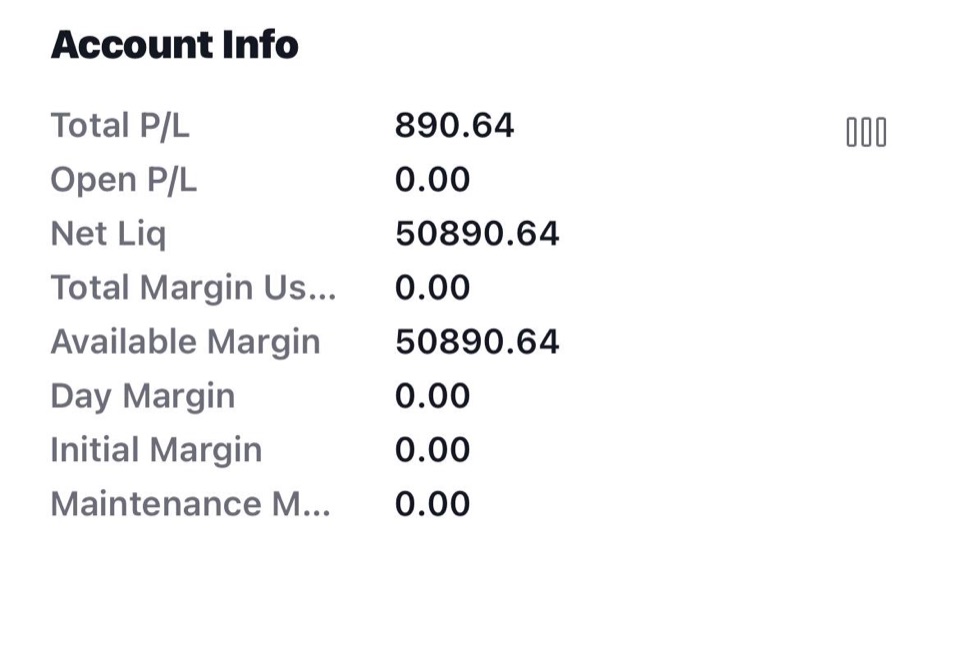Click the truncated Total Margin Us label text
This screenshot has width=960, height=655.
[x=178, y=288]
